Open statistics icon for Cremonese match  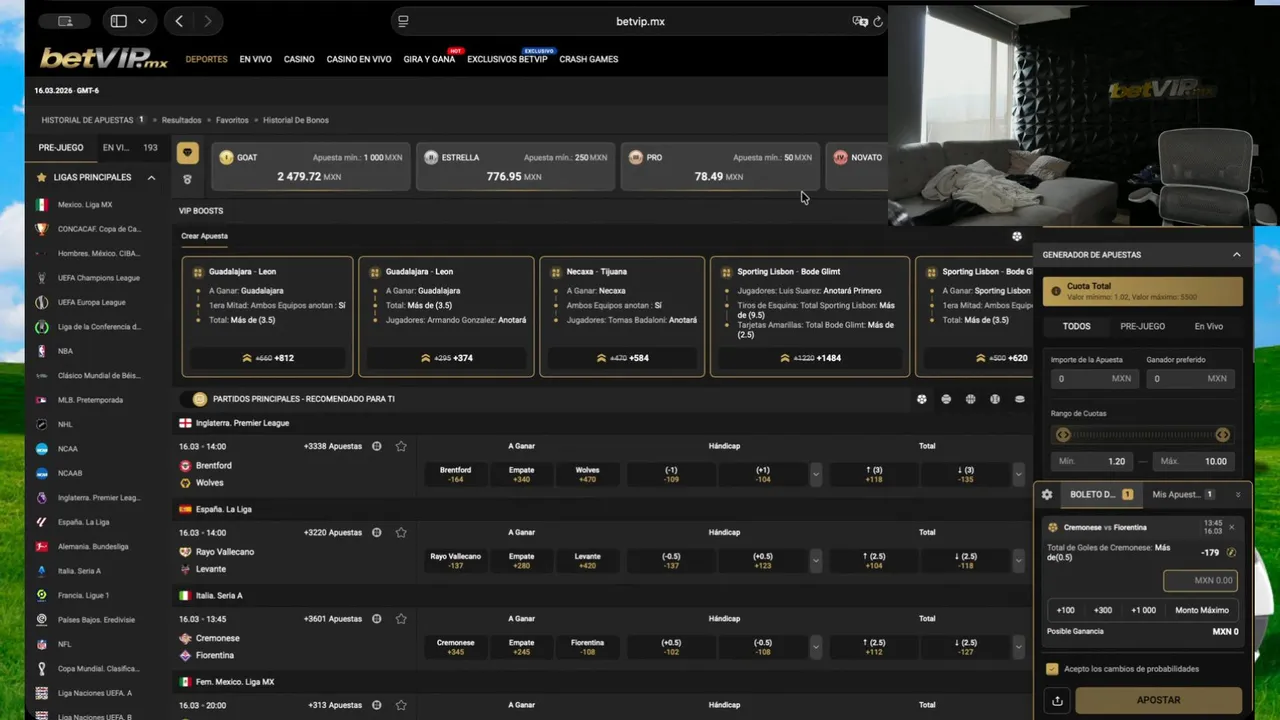(x=377, y=619)
